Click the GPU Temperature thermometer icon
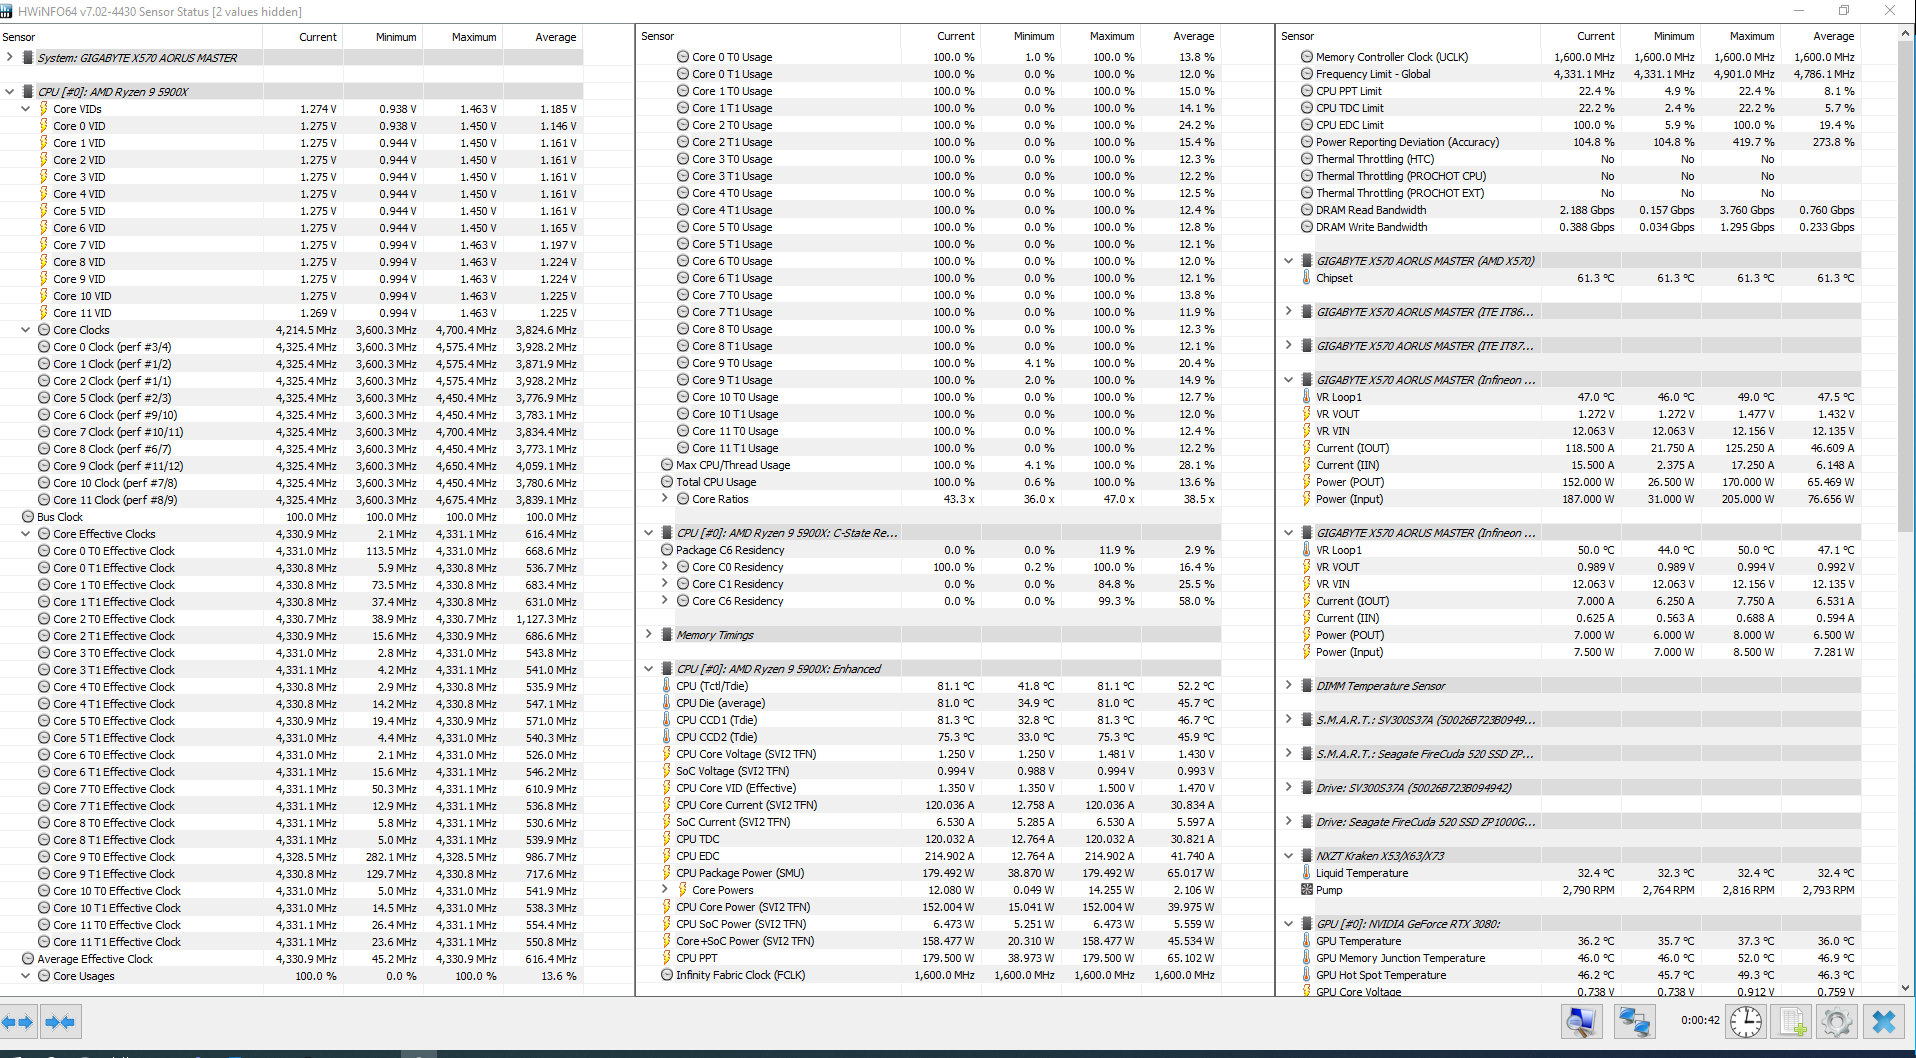Viewport: 1916px width, 1058px height. click(1306, 941)
